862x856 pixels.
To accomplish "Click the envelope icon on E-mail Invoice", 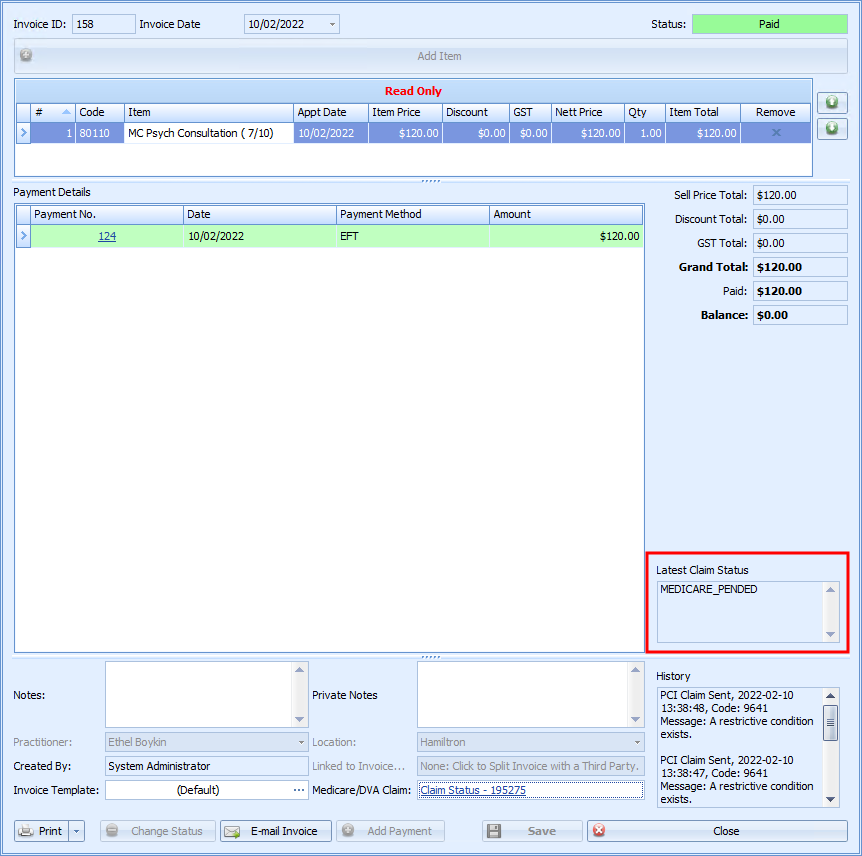I will [233, 831].
